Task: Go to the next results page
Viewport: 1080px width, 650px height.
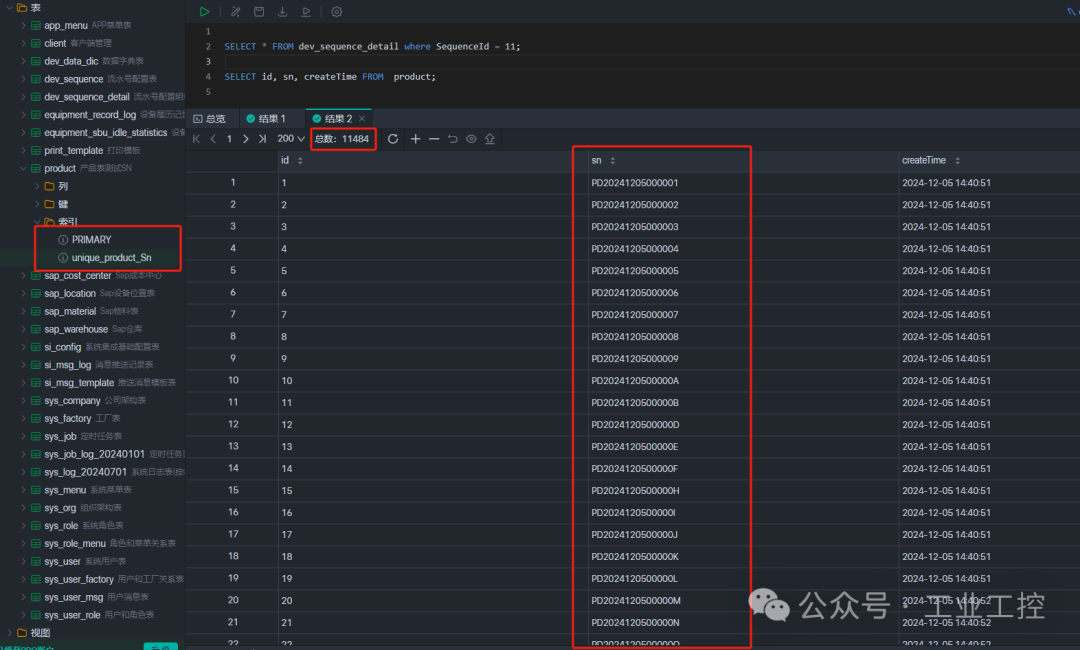Action: [246, 139]
